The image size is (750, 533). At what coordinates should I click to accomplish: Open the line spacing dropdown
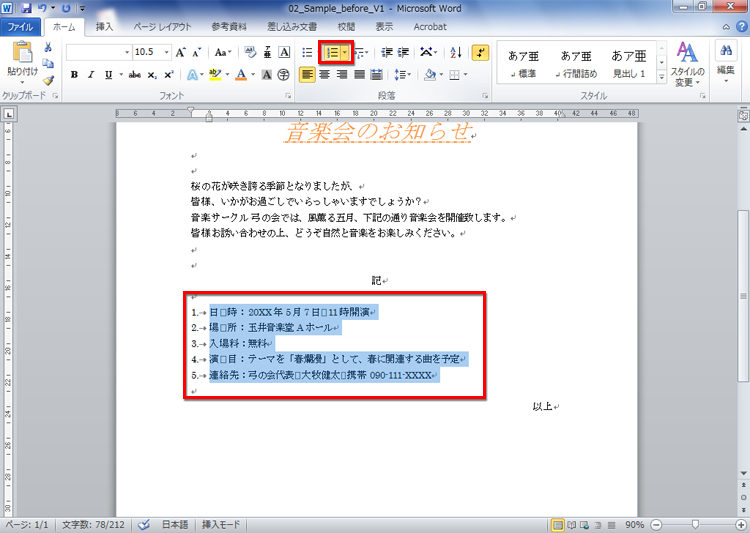(x=402, y=75)
